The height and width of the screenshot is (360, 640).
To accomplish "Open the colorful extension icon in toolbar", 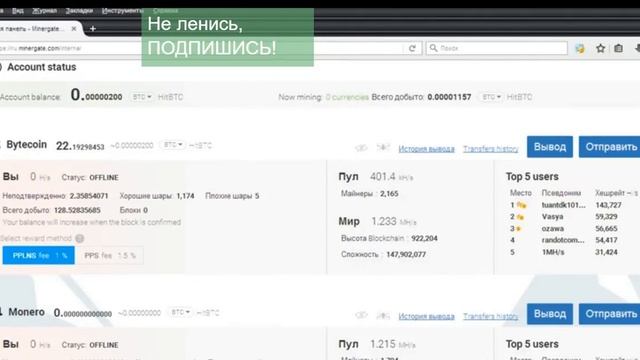I will (x=580, y=49).
